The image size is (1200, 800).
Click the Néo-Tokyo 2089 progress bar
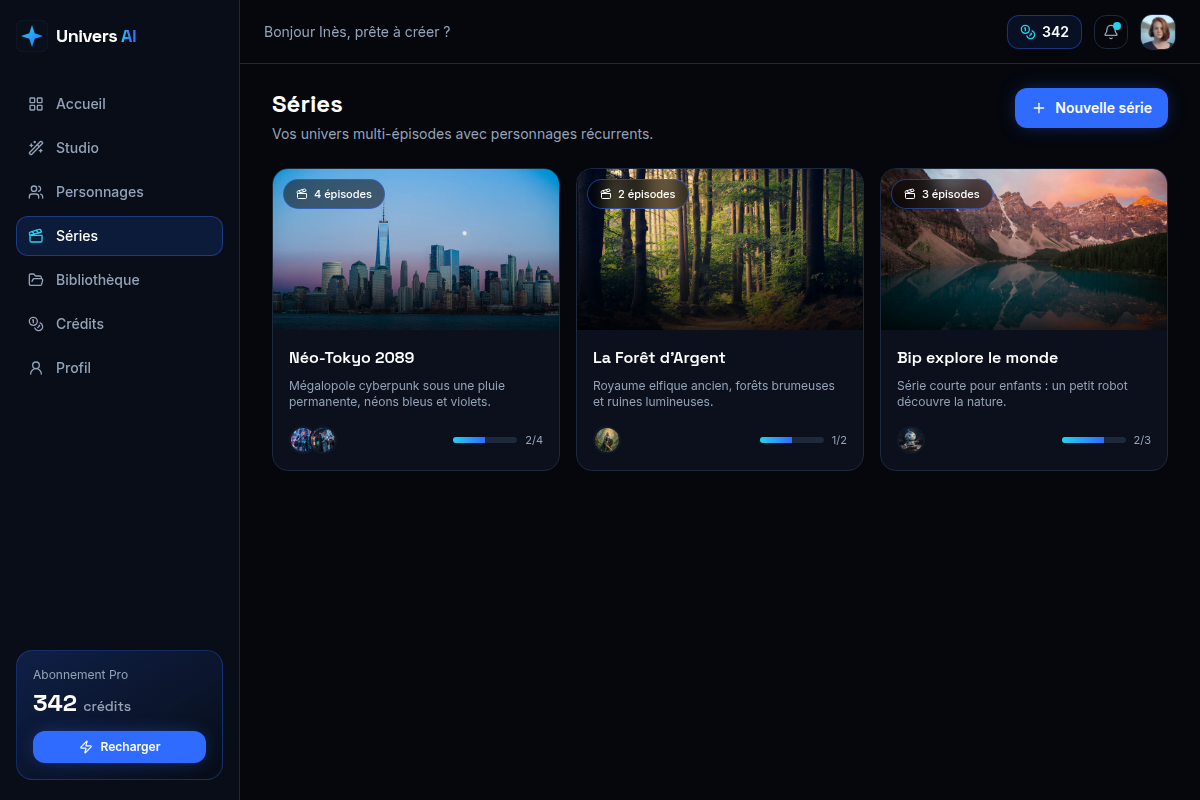coord(485,440)
